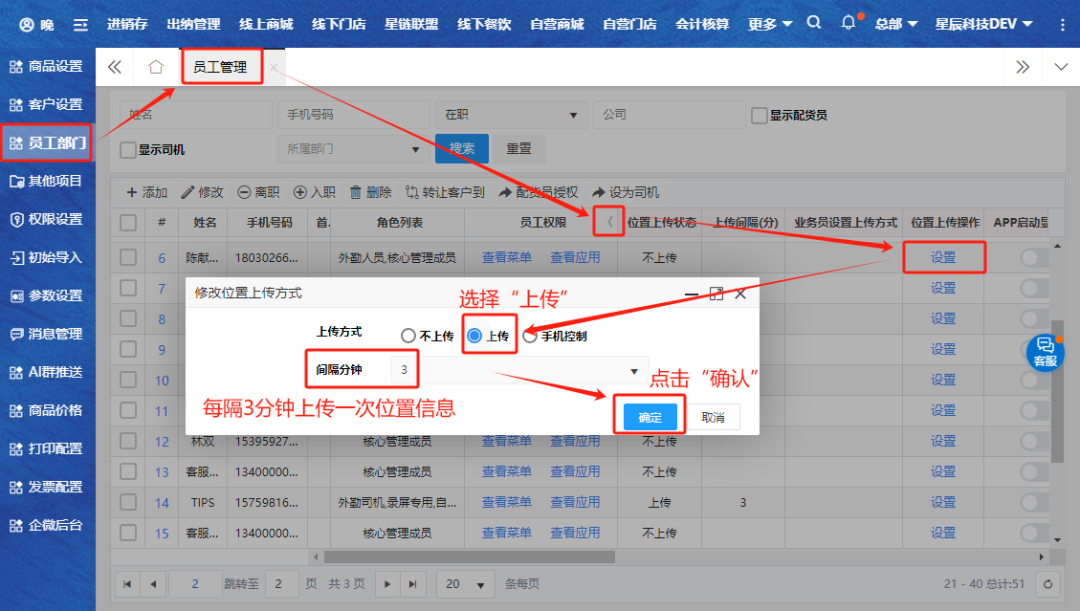The width and height of the screenshot is (1080, 611).
Task: Go to the next page arrow
Action: click(x=387, y=583)
